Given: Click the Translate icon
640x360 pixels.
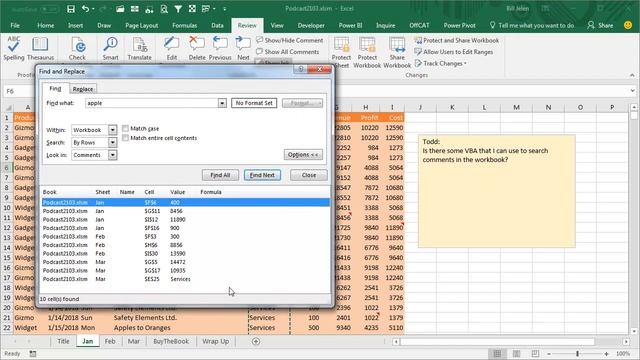Looking at the screenshot, I should point(140,48).
